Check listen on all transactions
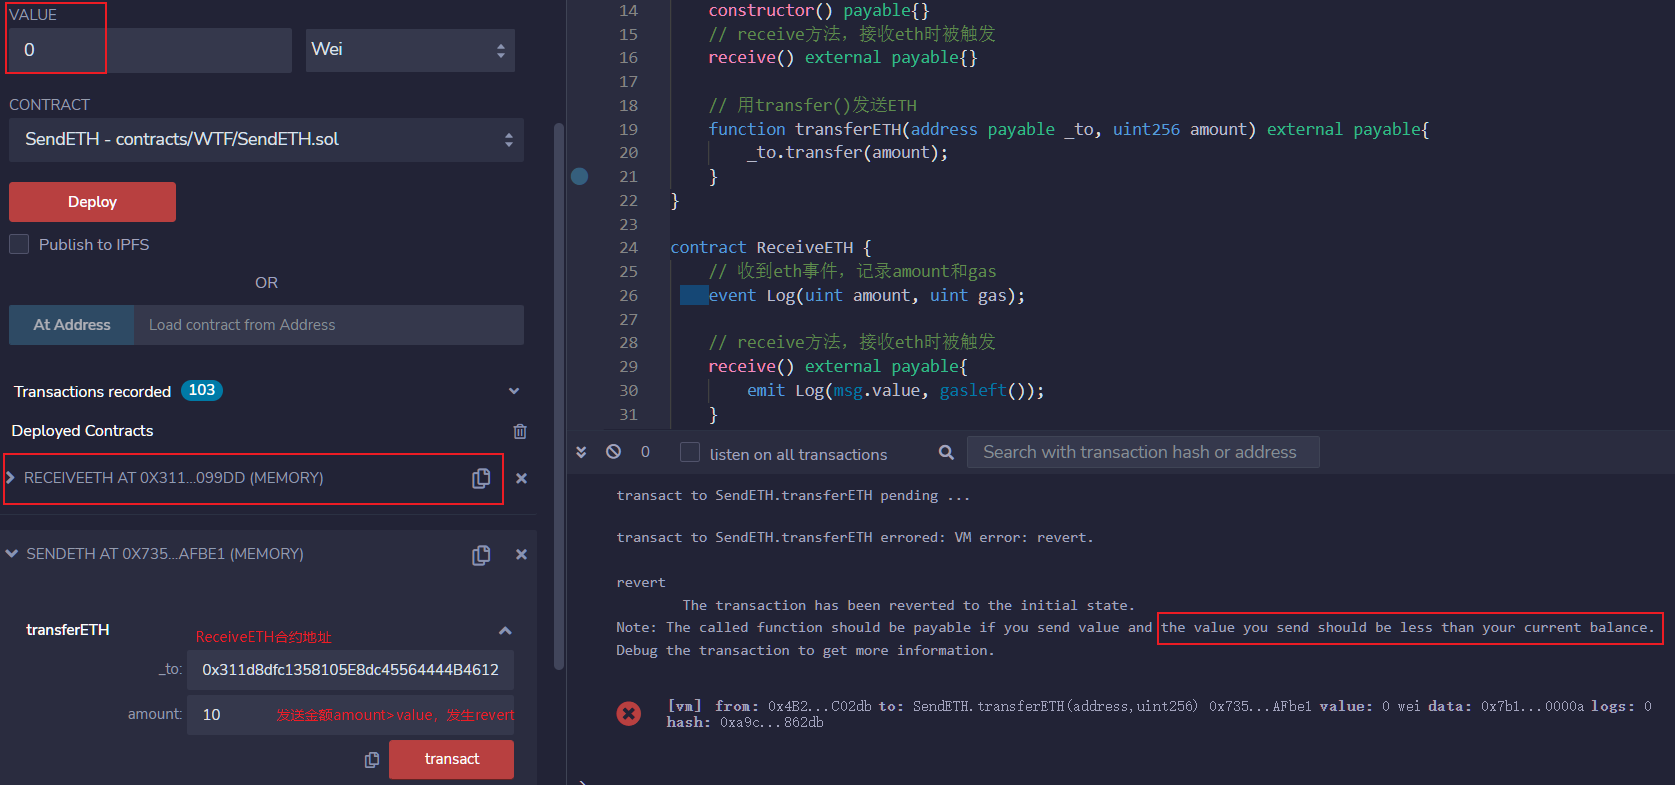Screen dimensions: 1675x785 (x=690, y=453)
